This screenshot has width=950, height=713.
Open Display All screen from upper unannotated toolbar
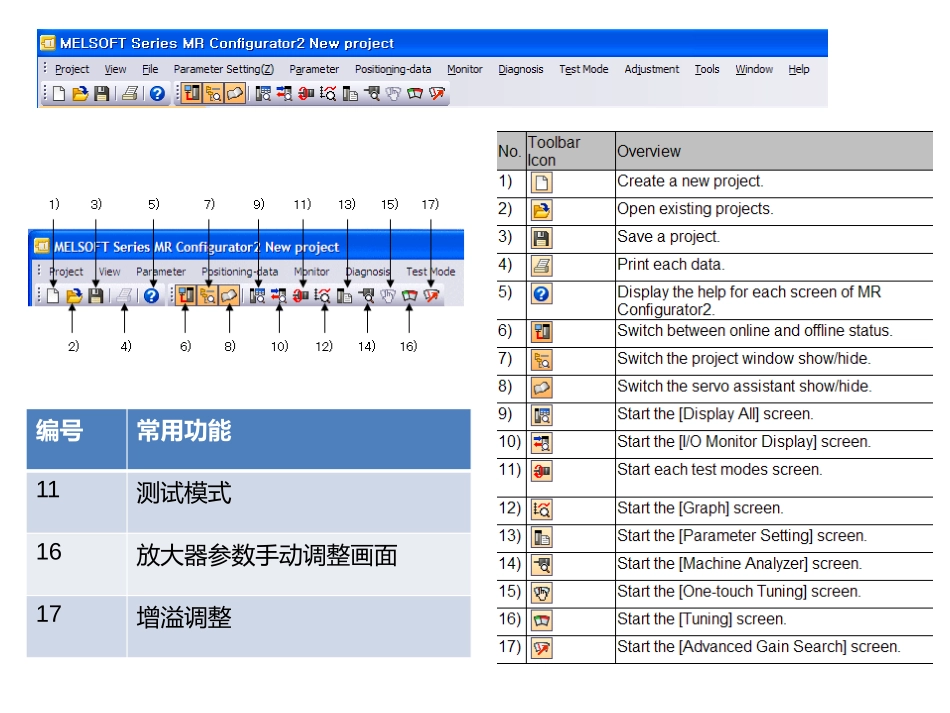click(x=263, y=93)
